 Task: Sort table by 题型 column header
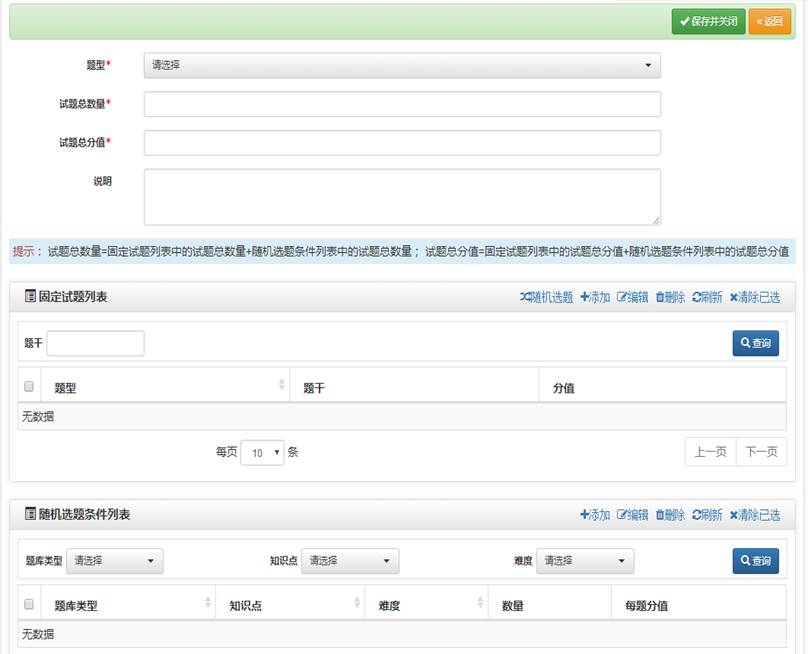[x=165, y=388]
